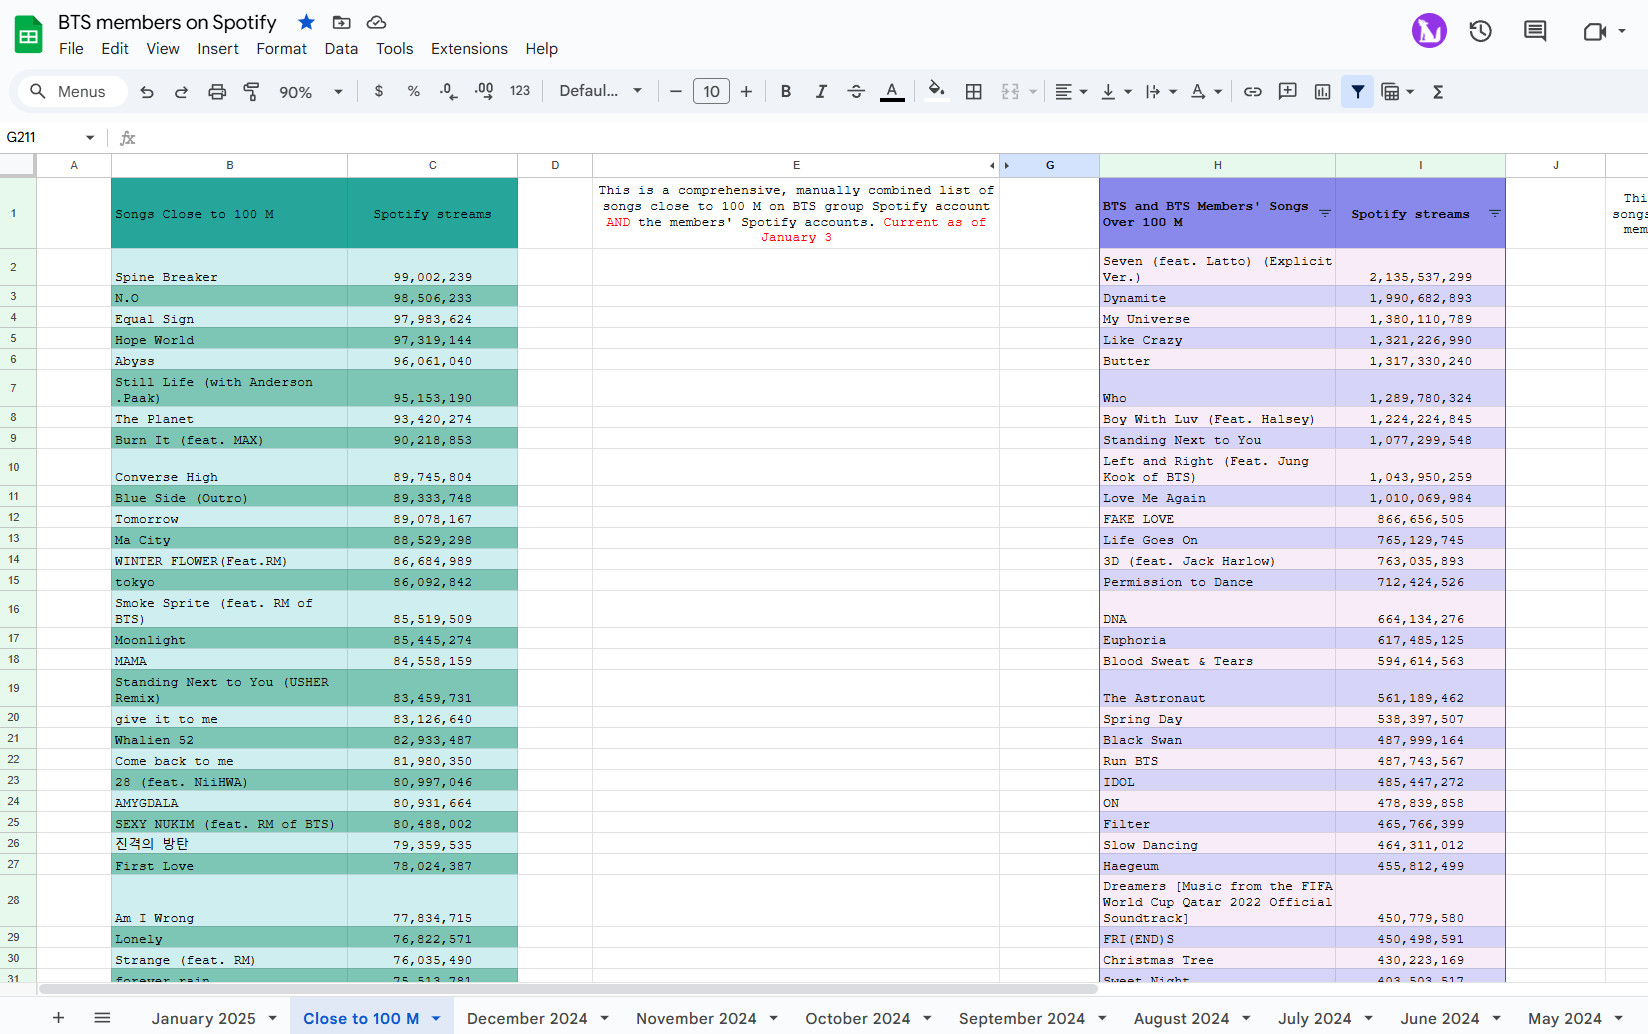Increase decimal places icon

[484, 91]
